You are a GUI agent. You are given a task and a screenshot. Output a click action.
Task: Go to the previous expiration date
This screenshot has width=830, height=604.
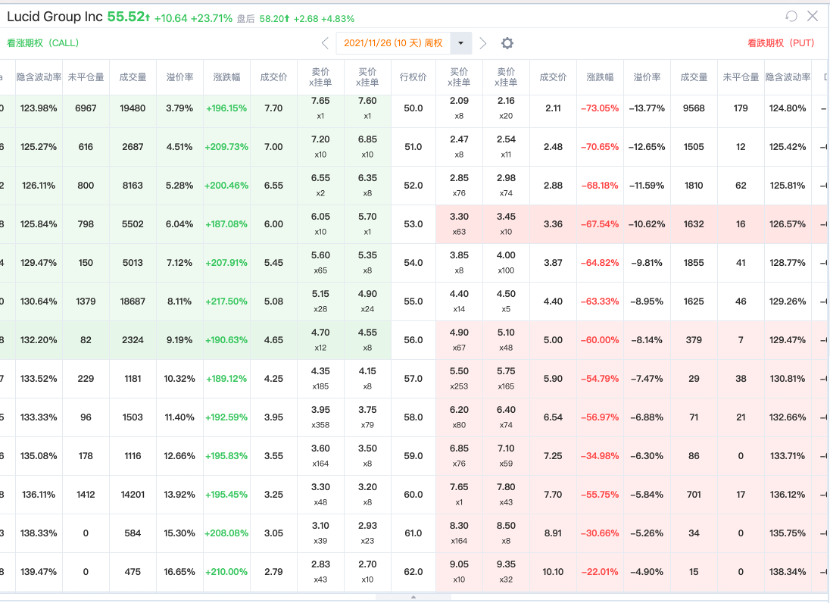tap(325, 43)
